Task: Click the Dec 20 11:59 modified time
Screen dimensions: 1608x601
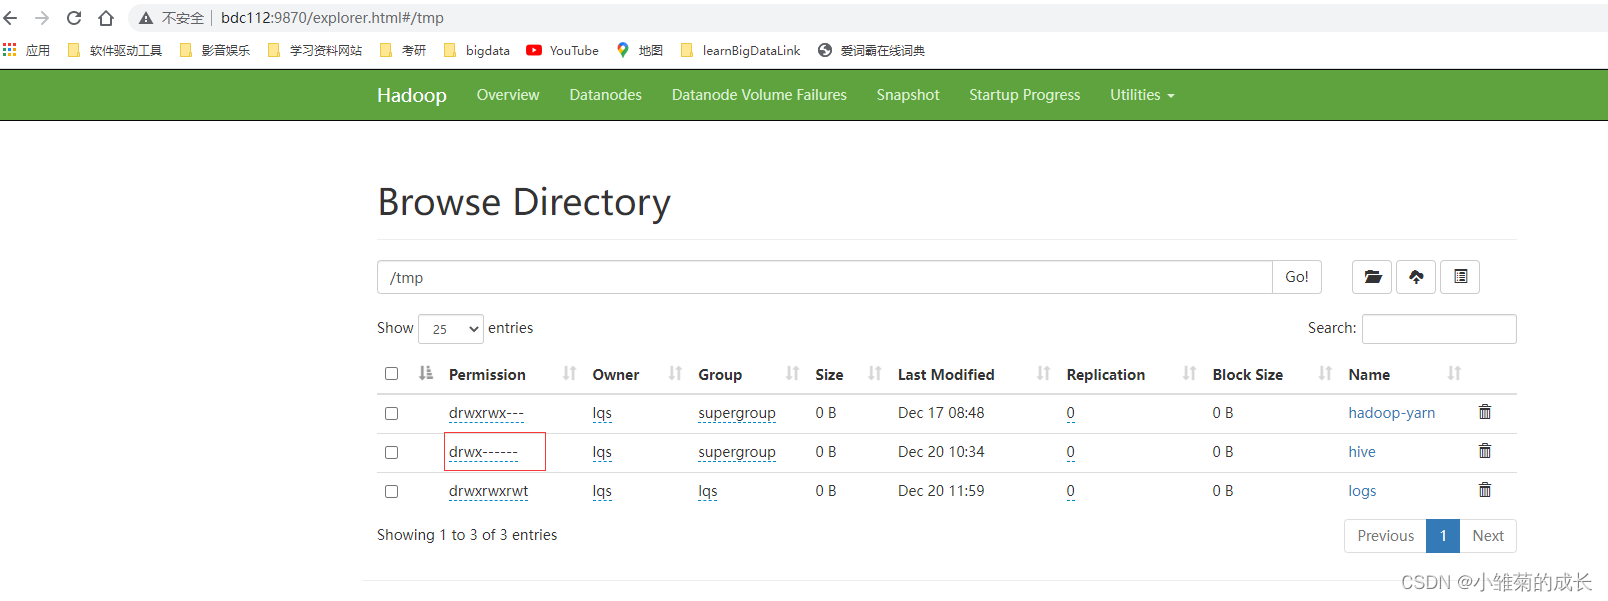Action: (941, 491)
